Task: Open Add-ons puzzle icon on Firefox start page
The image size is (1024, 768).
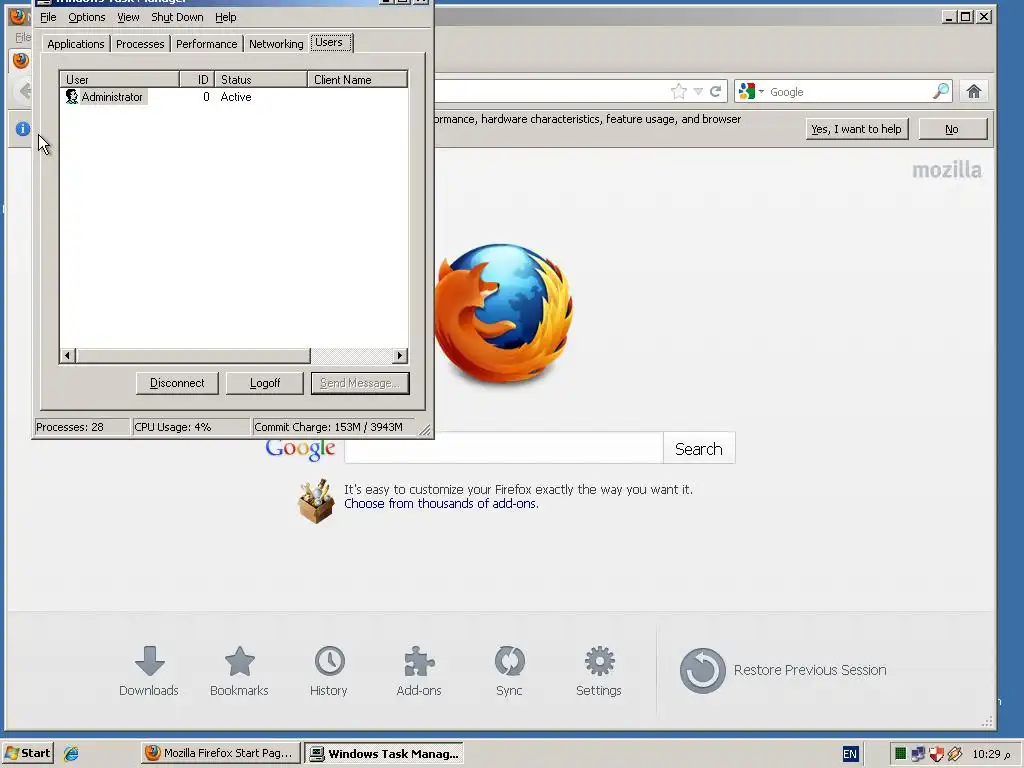Action: tap(419, 661)
